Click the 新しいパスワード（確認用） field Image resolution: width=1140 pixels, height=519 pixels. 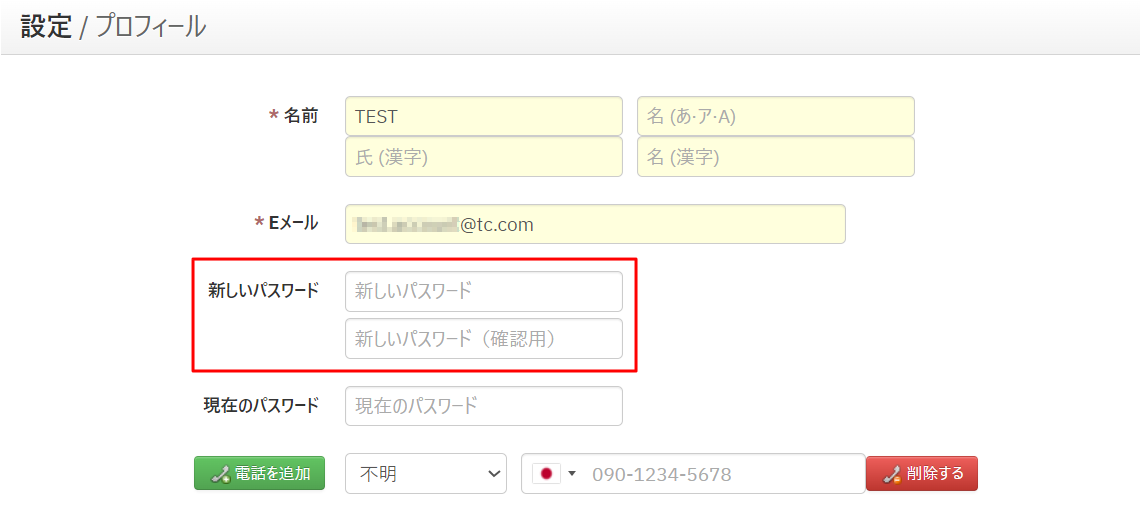pos(483,339)
